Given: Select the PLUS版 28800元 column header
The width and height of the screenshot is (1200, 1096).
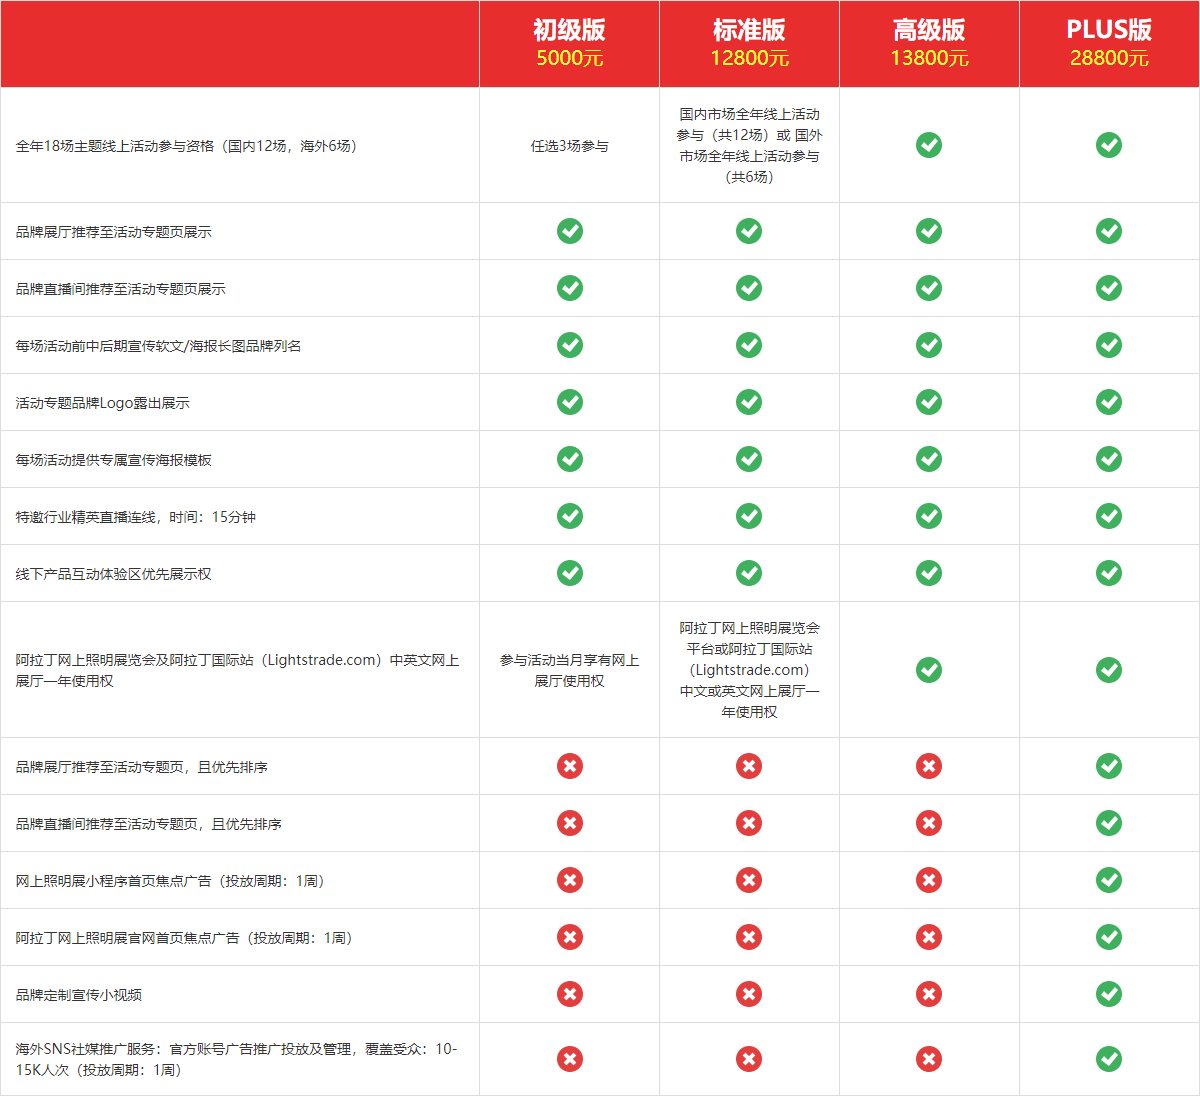Looking at the screenshot, I should coord(1109,44).
